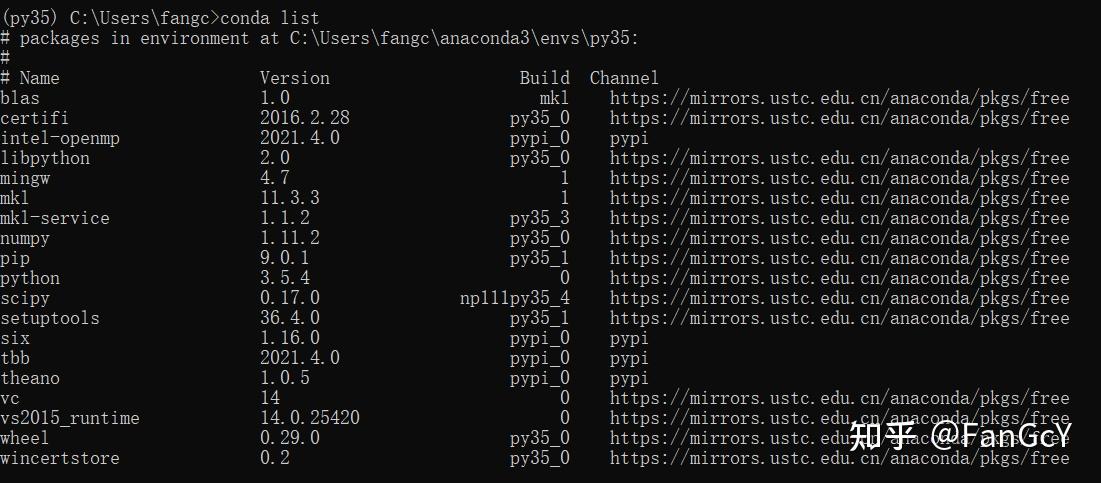Image resolution: width=1101 pixels, height=483 pixels.
Task: Click the numpy package name
Action: [x=25, y=239]
